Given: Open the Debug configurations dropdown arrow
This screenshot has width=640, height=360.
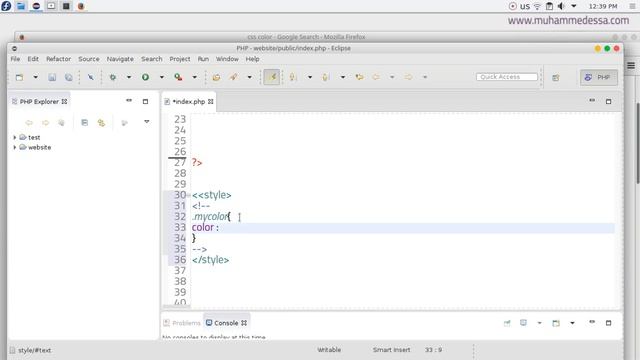Looking at the screenshot, I should click(x=129, y=77).
